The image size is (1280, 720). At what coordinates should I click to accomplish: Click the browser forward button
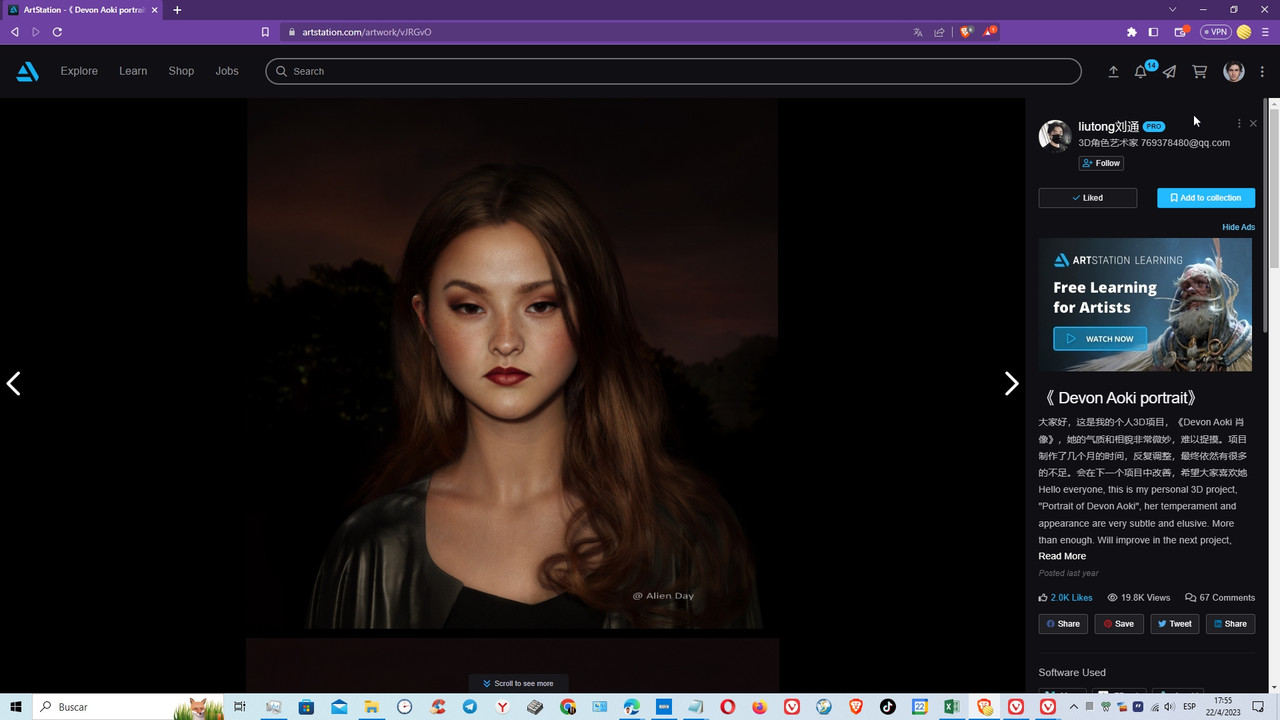[36, 32]
